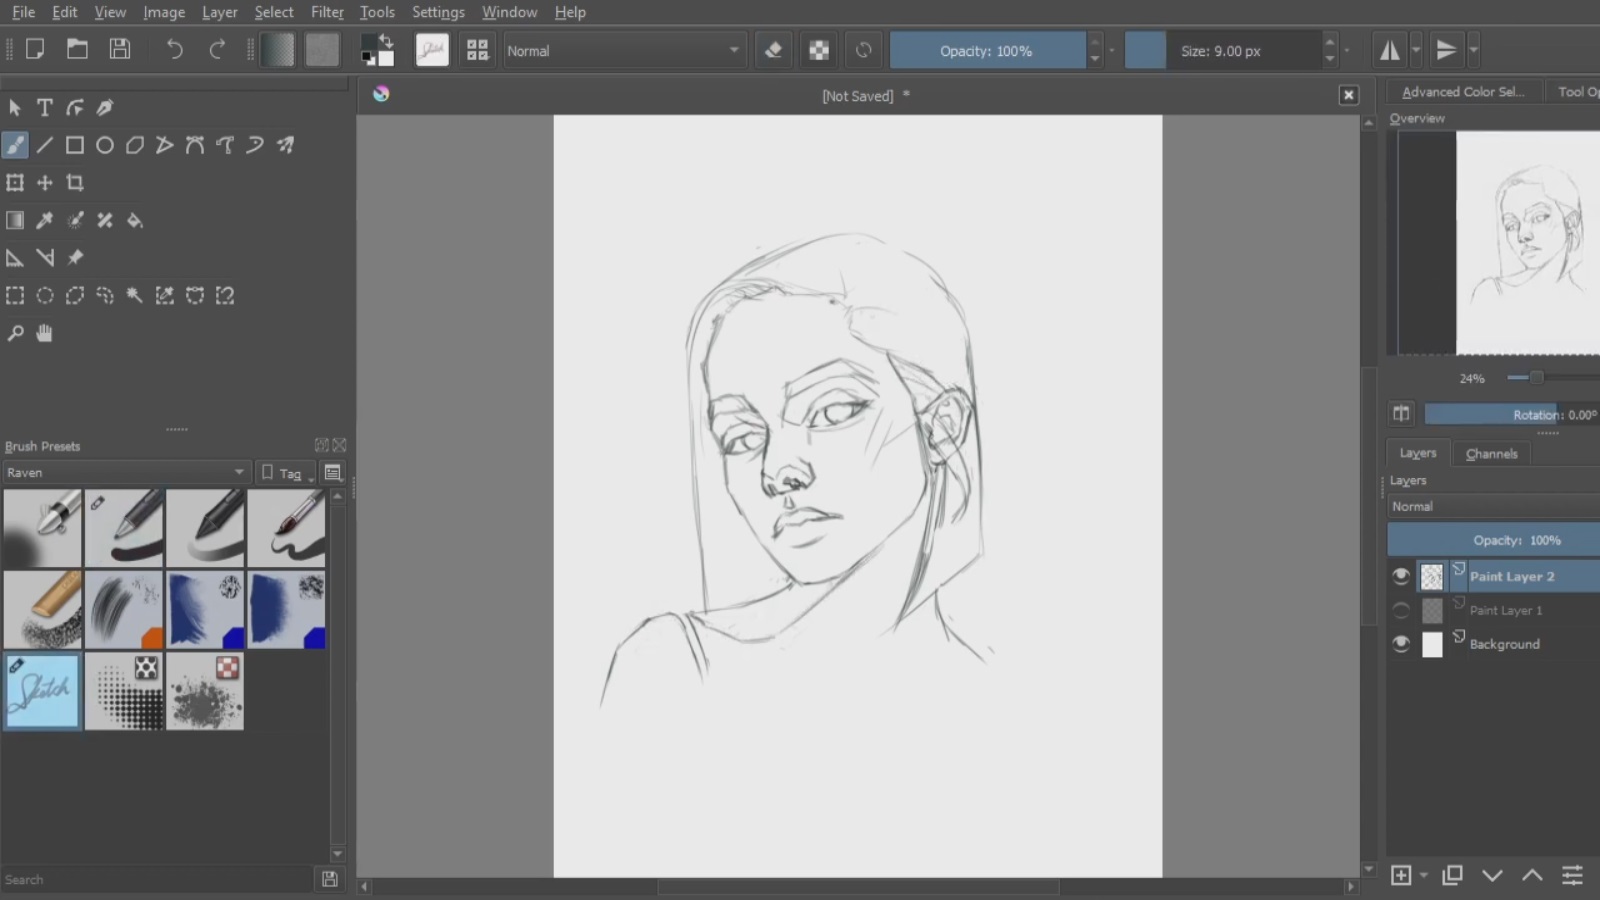Hide Paint Layer 2 visibility
The height and width of the screenshot is (900, 1600).
tap(1401, 576)
